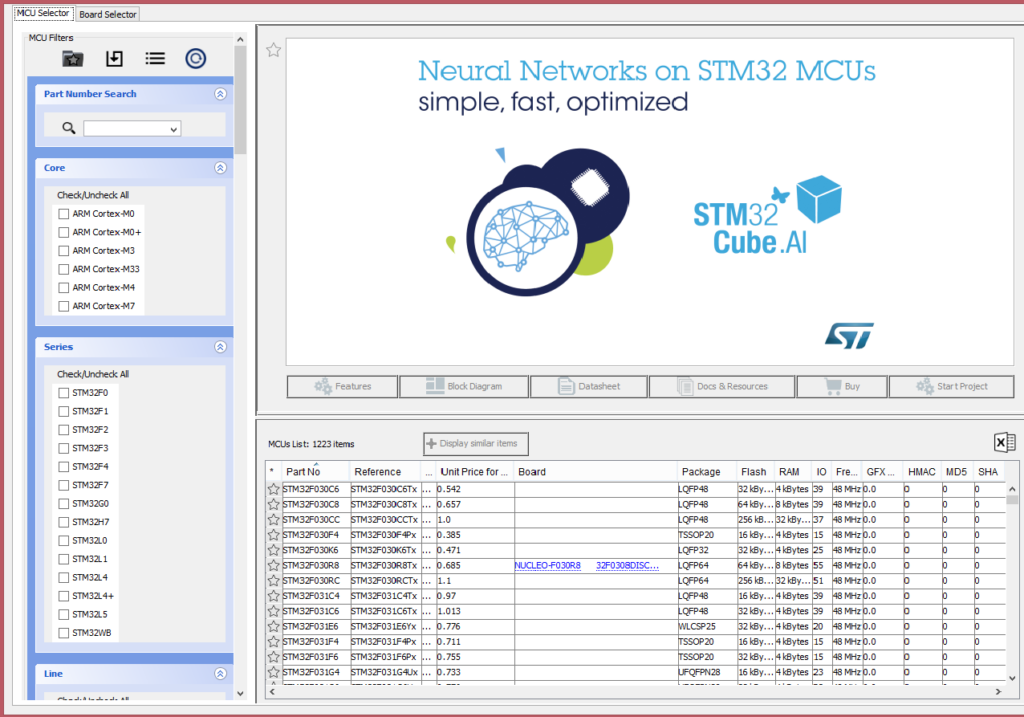
Task: Click the filter panel scroll down arrow
Action: pos(240,693)
